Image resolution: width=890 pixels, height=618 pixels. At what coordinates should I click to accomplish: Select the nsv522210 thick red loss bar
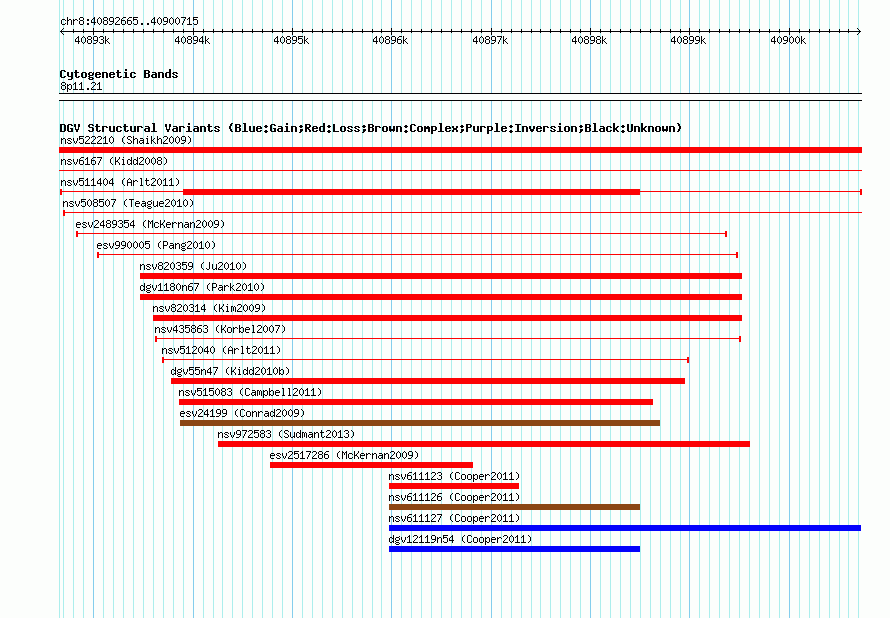click(x=460, y=150)
